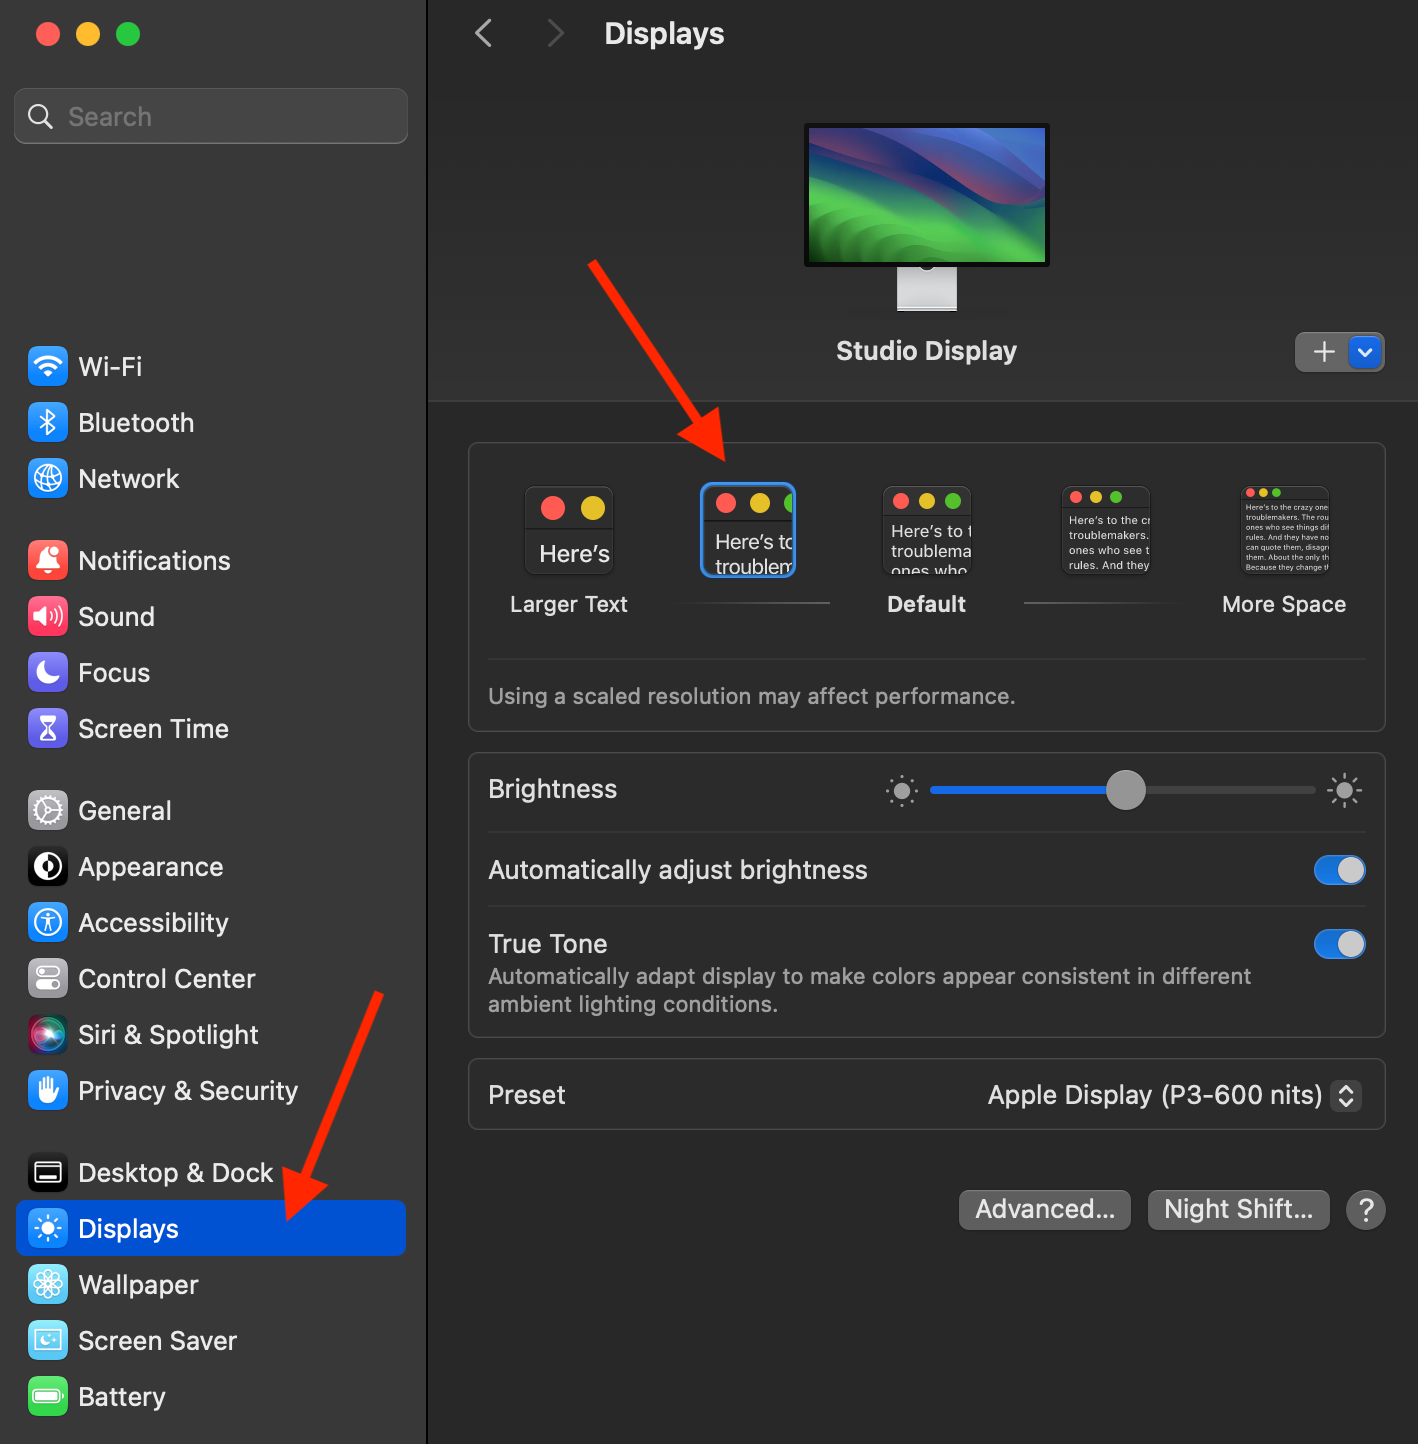Minimize window with the yellow button

88,34
